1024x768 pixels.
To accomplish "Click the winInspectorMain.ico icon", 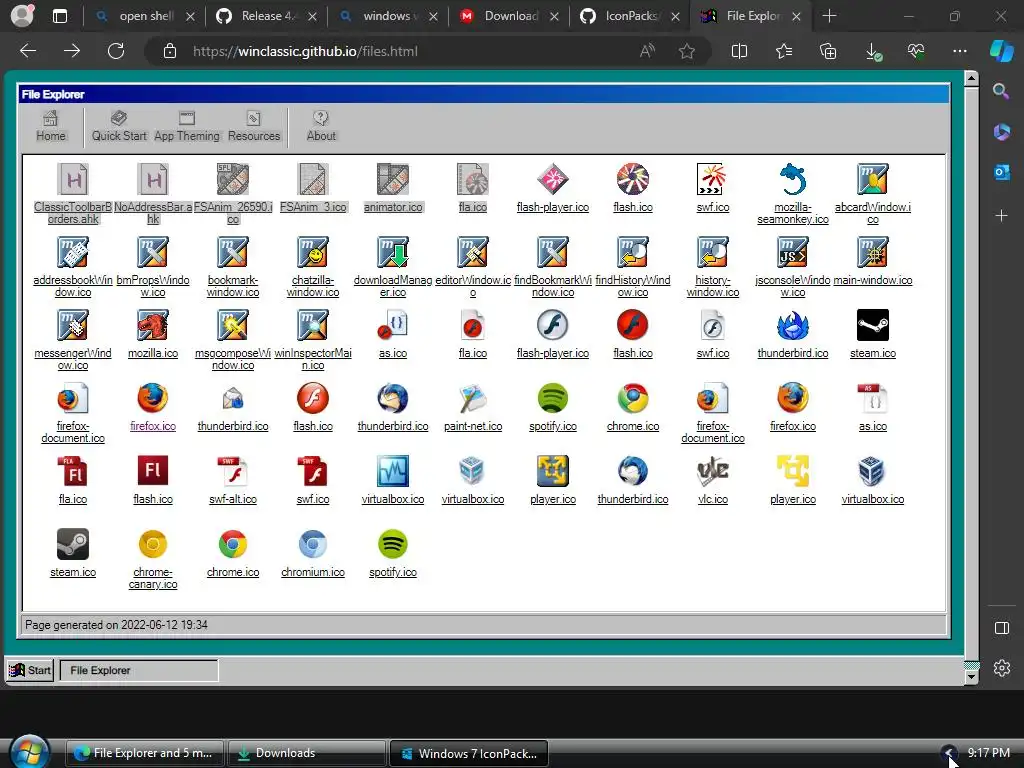I will [x=313, y=325].
